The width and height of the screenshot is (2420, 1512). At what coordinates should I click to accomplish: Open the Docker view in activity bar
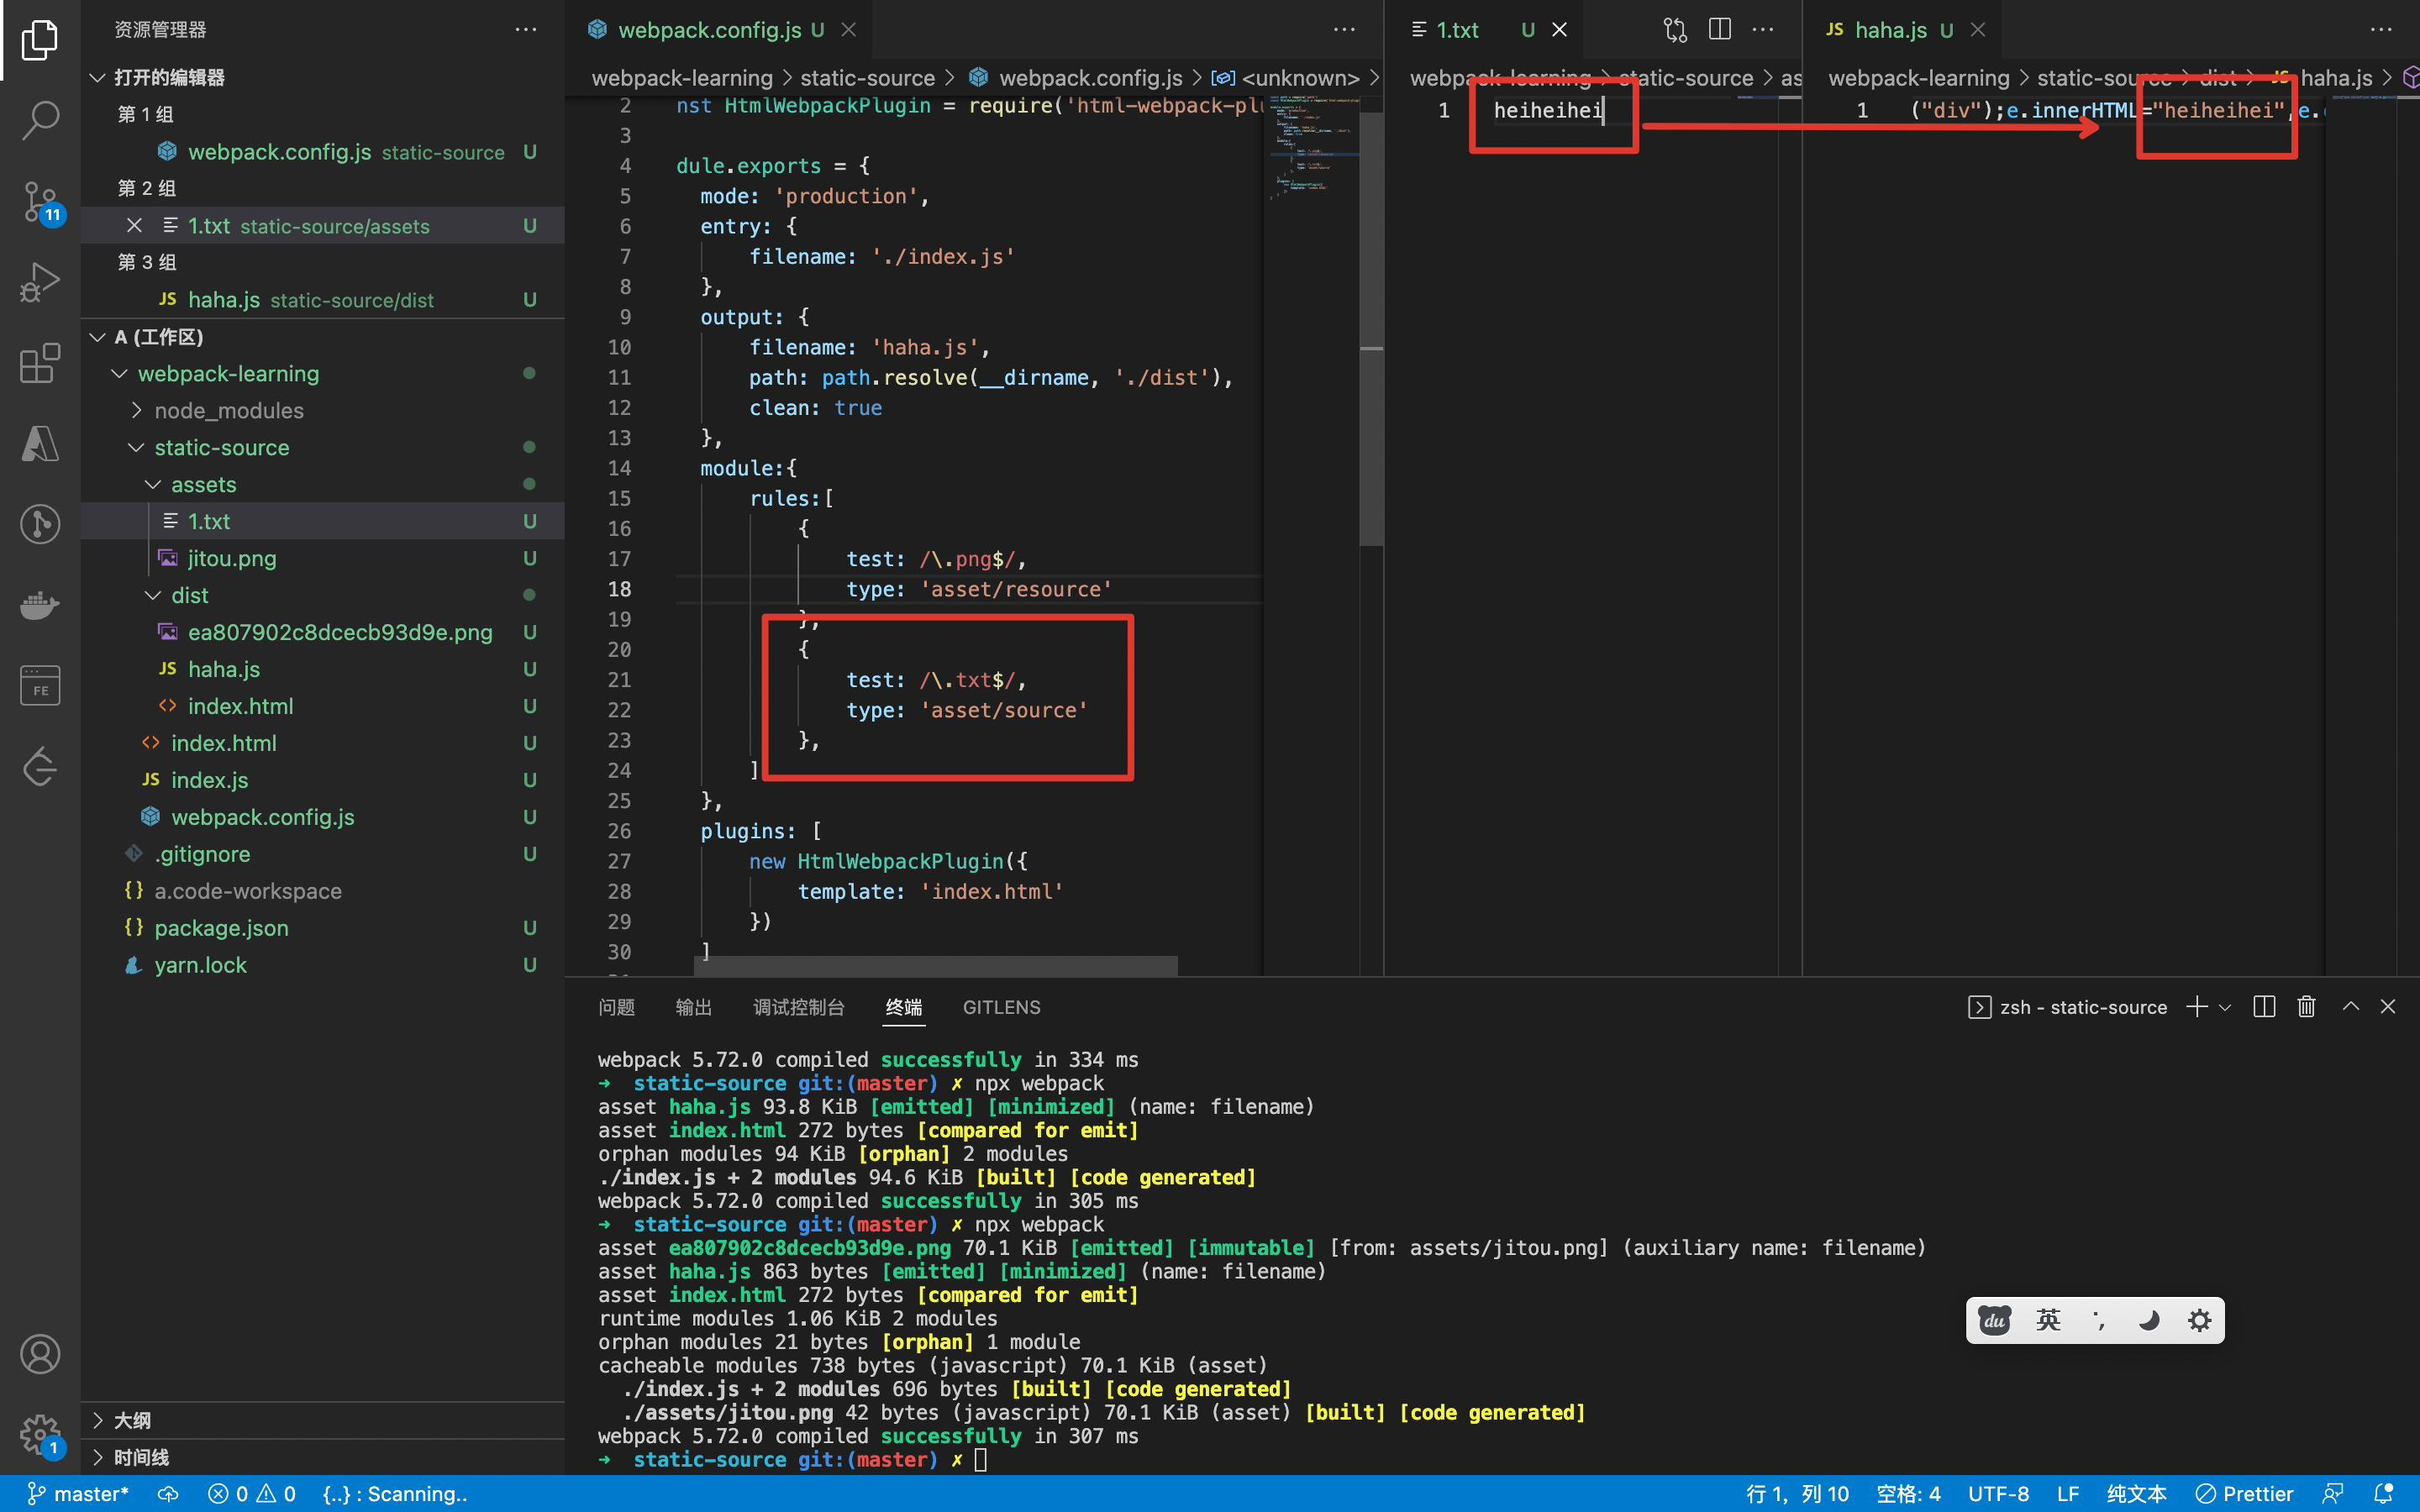tap(40, 605)
